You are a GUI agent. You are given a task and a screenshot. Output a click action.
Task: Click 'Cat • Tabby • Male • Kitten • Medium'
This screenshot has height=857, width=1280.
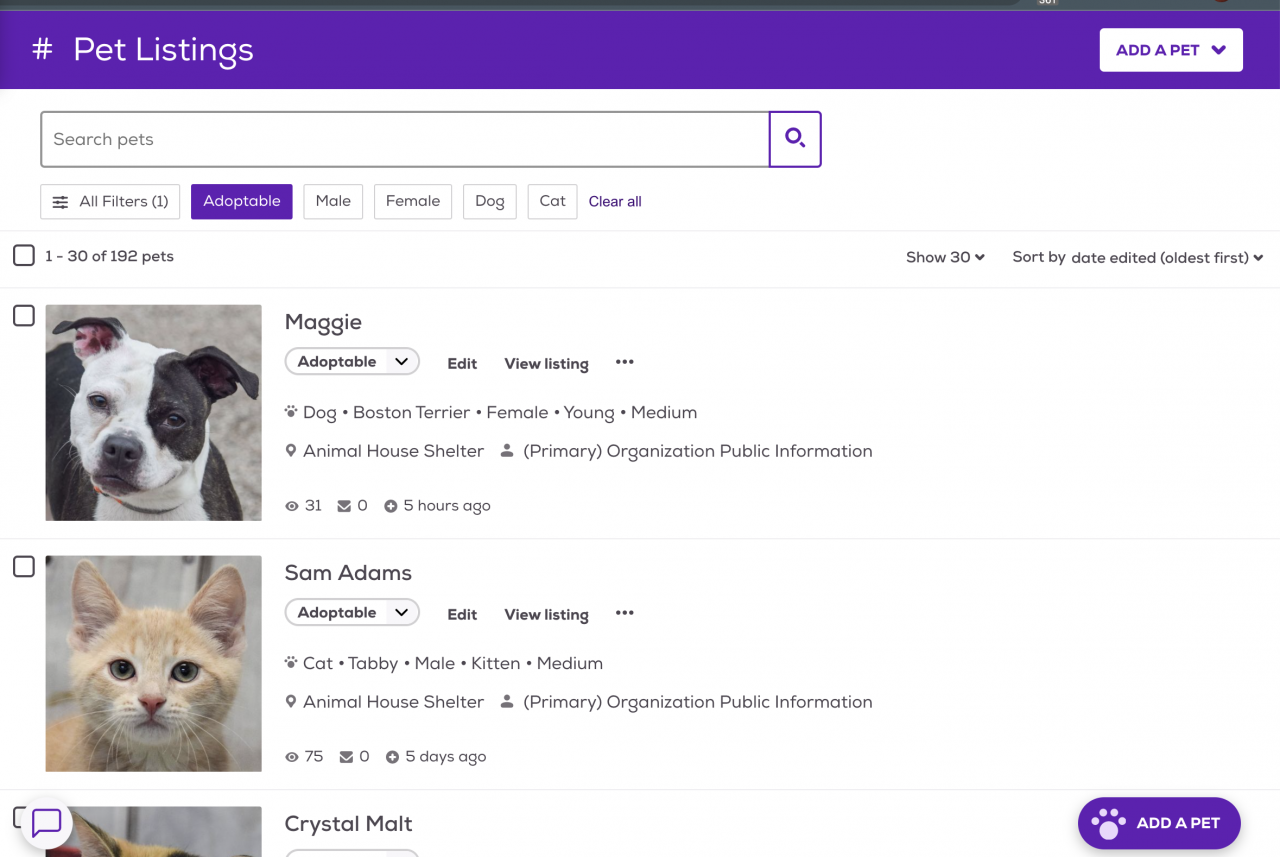tap(453, 663)
